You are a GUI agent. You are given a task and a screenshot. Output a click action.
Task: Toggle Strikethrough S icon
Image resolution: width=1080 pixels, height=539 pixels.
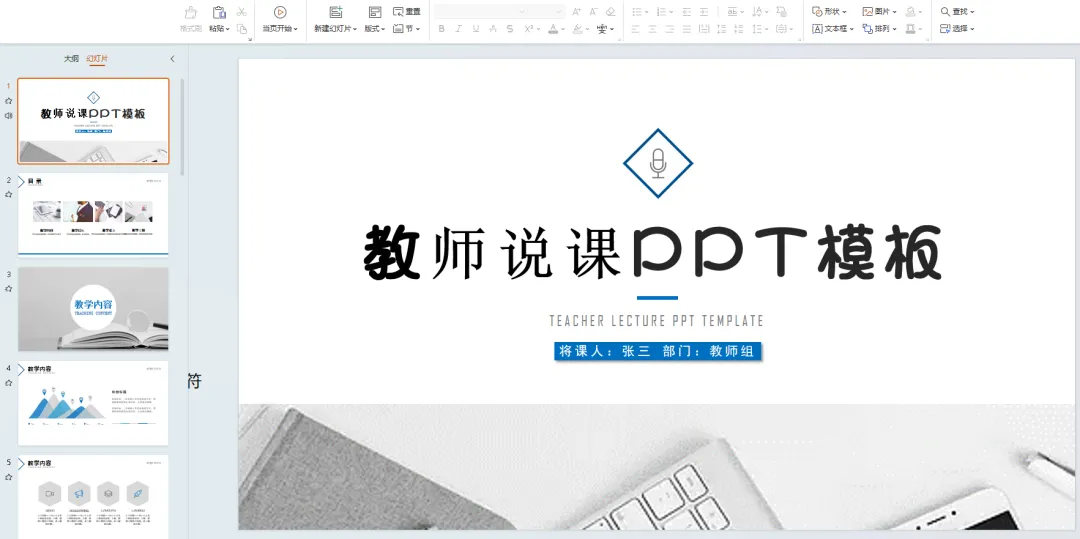510,29
